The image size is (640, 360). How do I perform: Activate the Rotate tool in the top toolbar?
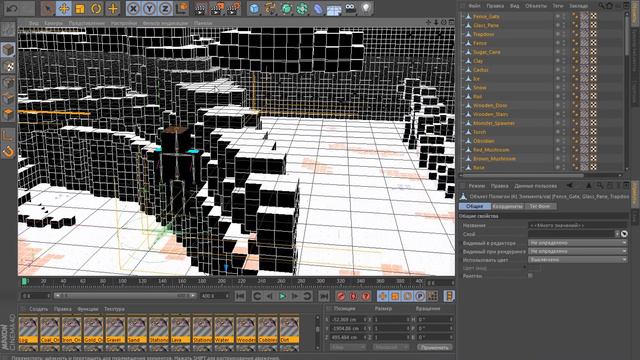(96, 9)
